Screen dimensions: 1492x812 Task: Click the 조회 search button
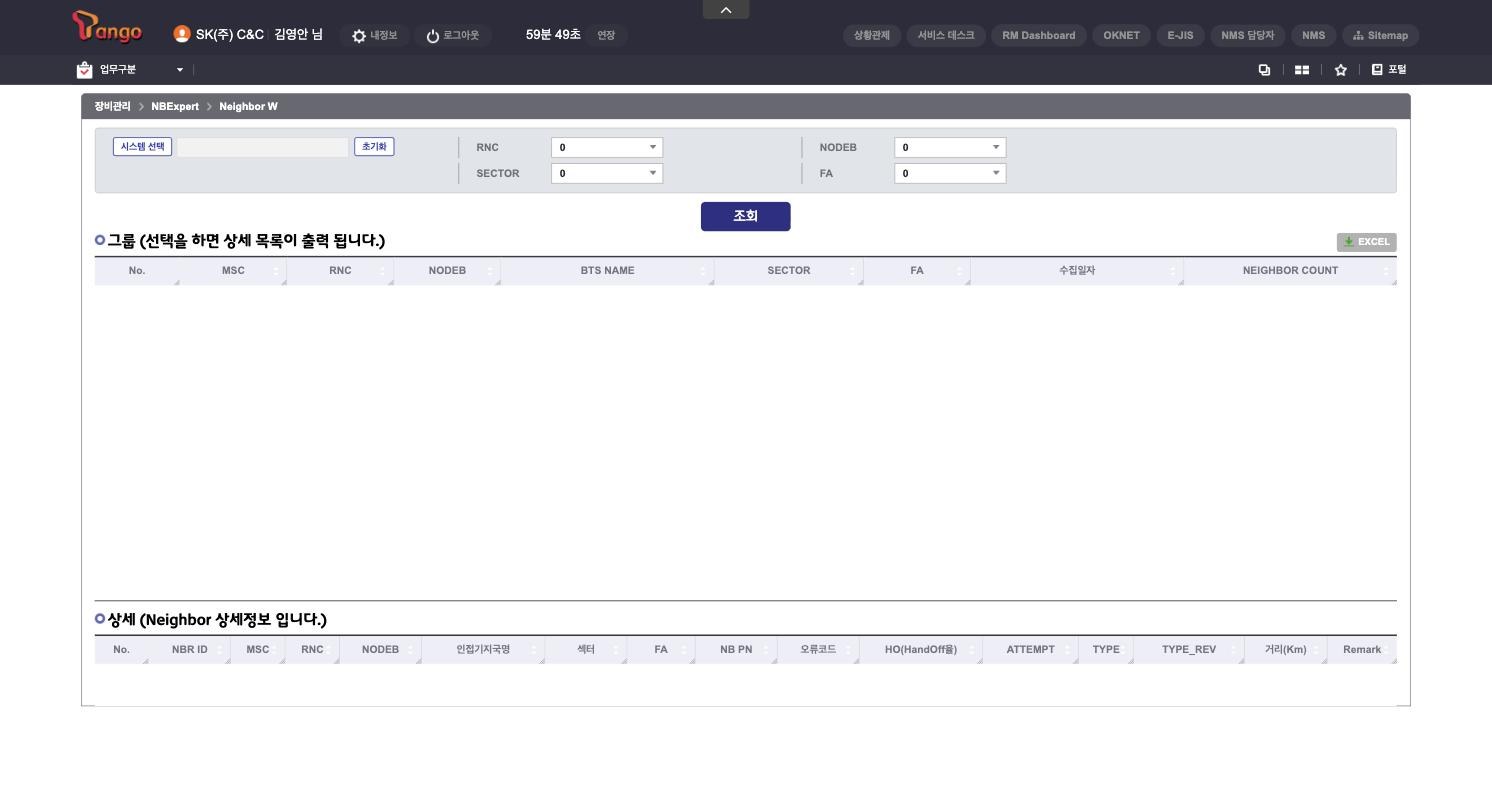tap(746, 216)
